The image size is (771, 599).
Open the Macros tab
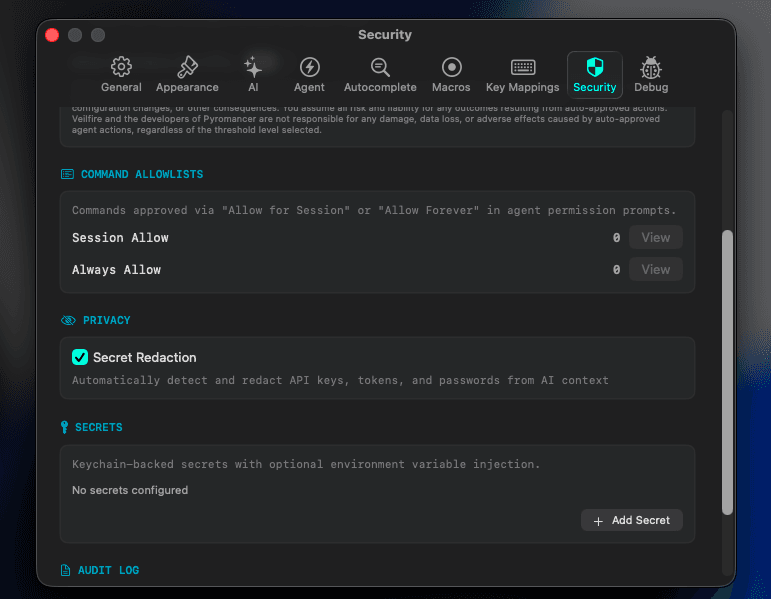(x=451, y=75)
